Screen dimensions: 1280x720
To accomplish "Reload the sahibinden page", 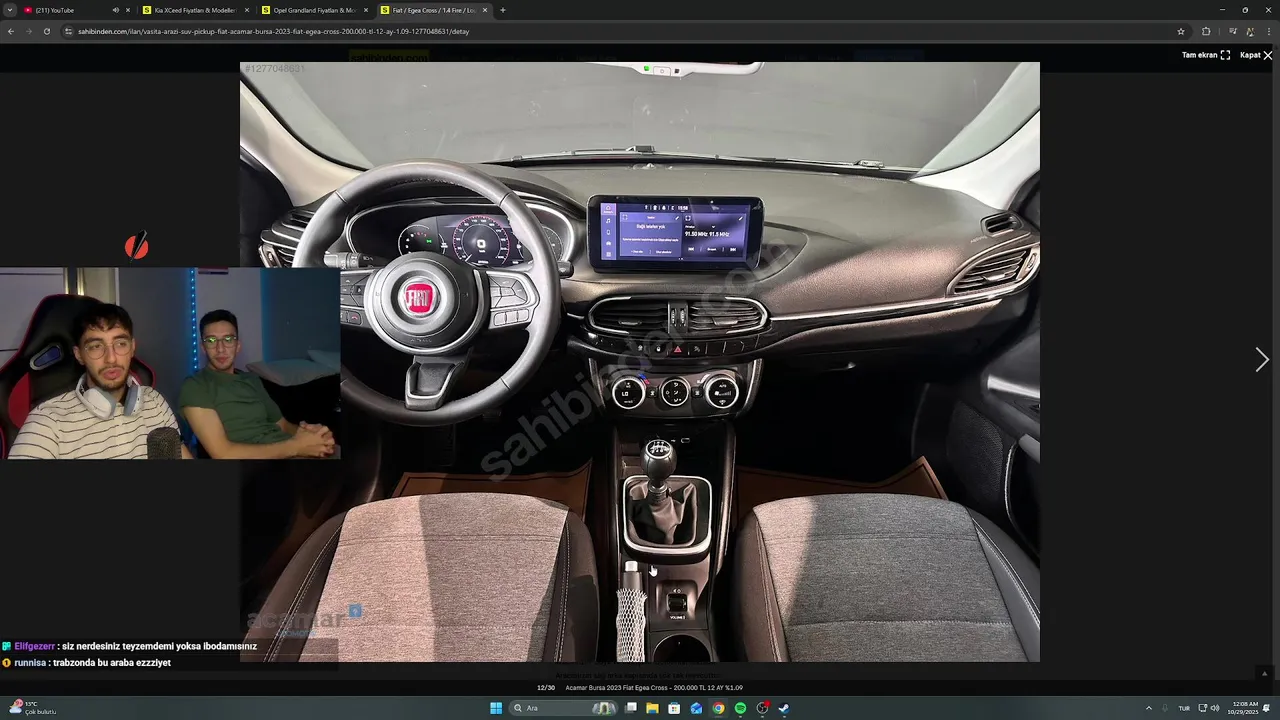I will [47, 31].
